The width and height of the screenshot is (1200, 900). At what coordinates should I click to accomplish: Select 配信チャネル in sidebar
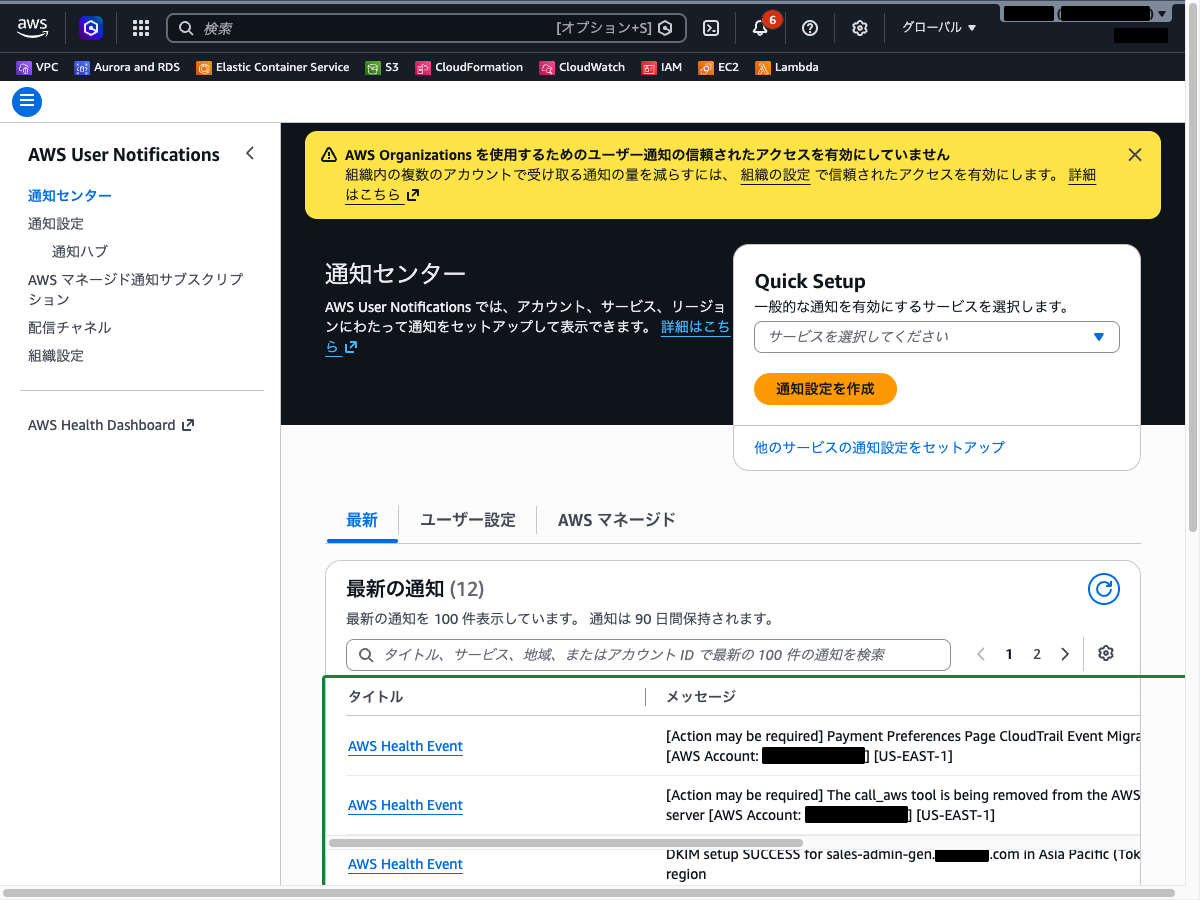[x=70, y=328]
